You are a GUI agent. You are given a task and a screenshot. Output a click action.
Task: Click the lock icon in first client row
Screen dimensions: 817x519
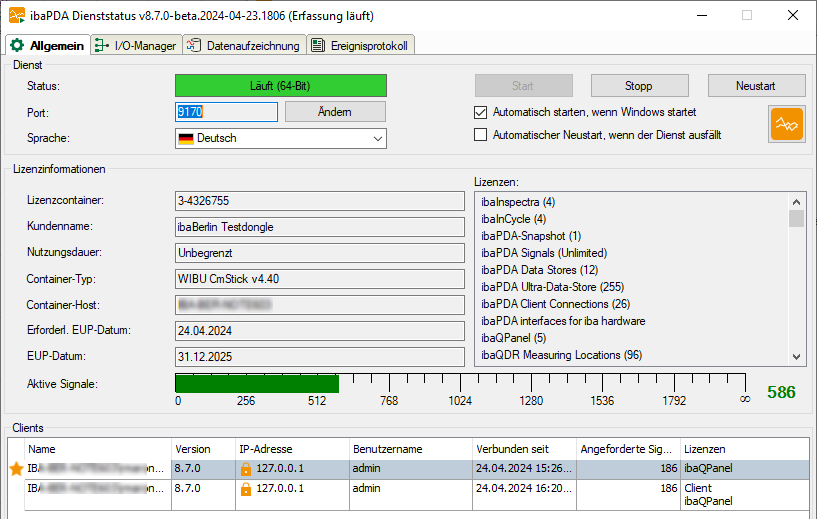pos(245,469)
